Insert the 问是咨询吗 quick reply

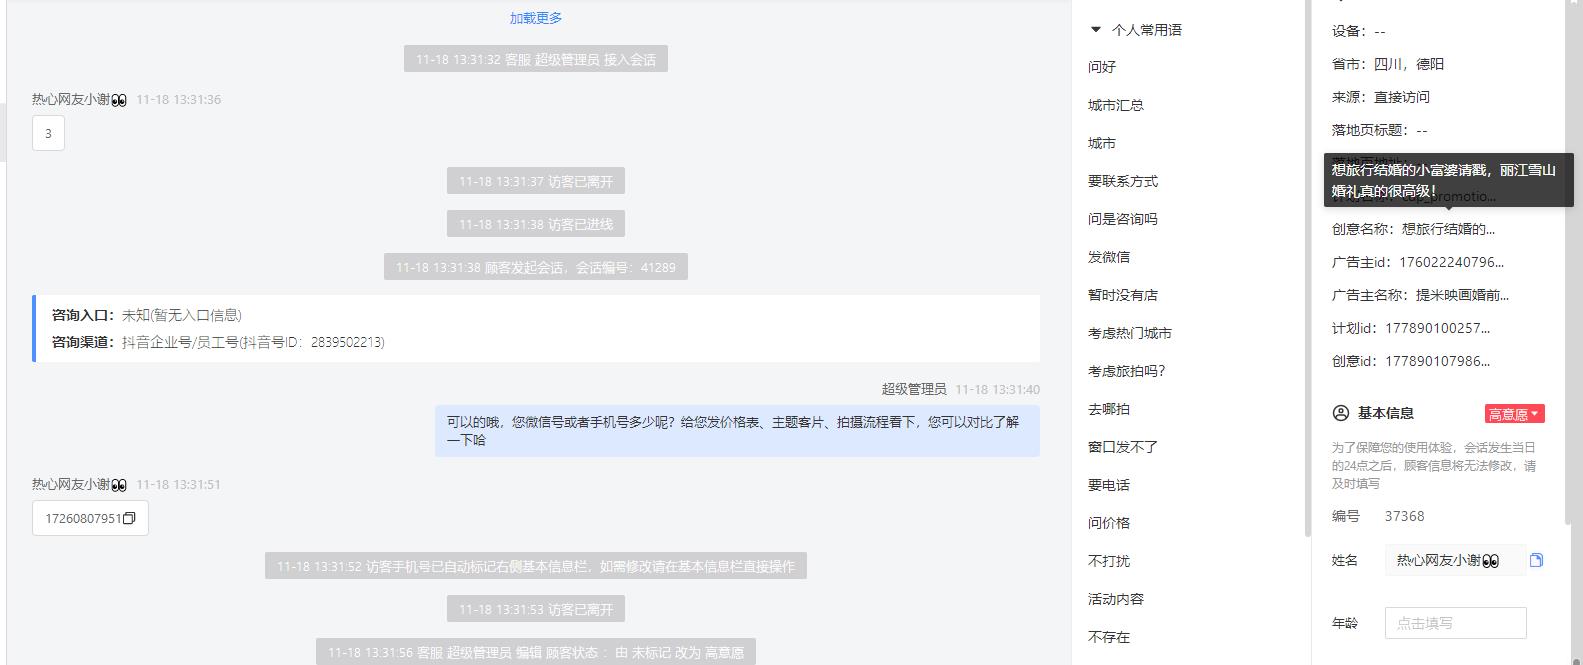point(1123,219)
